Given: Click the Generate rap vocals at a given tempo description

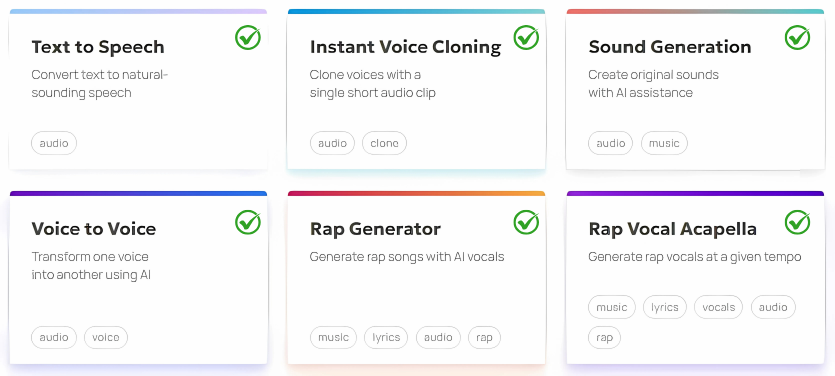Looking at the screenshot, I should point(695,257).
